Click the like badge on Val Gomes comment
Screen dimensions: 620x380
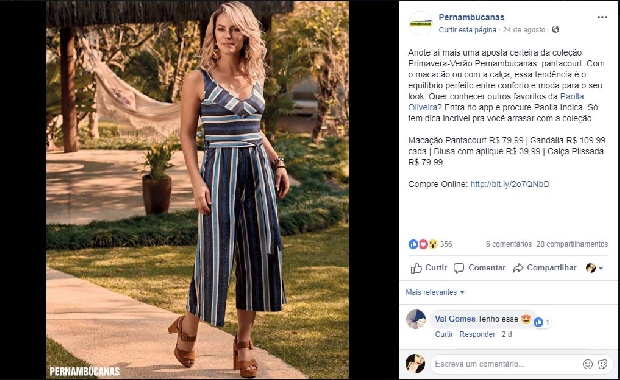pyautogui.click(x=538, y=322)
